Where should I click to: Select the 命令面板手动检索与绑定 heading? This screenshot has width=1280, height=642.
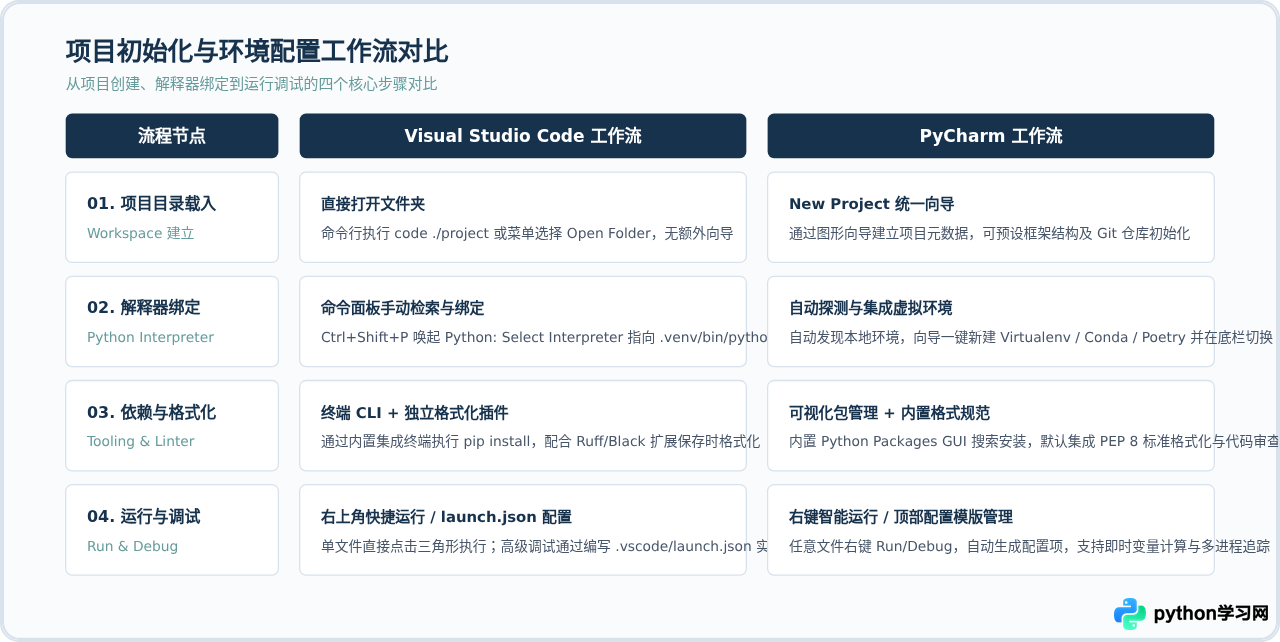(x=403, y=307)
